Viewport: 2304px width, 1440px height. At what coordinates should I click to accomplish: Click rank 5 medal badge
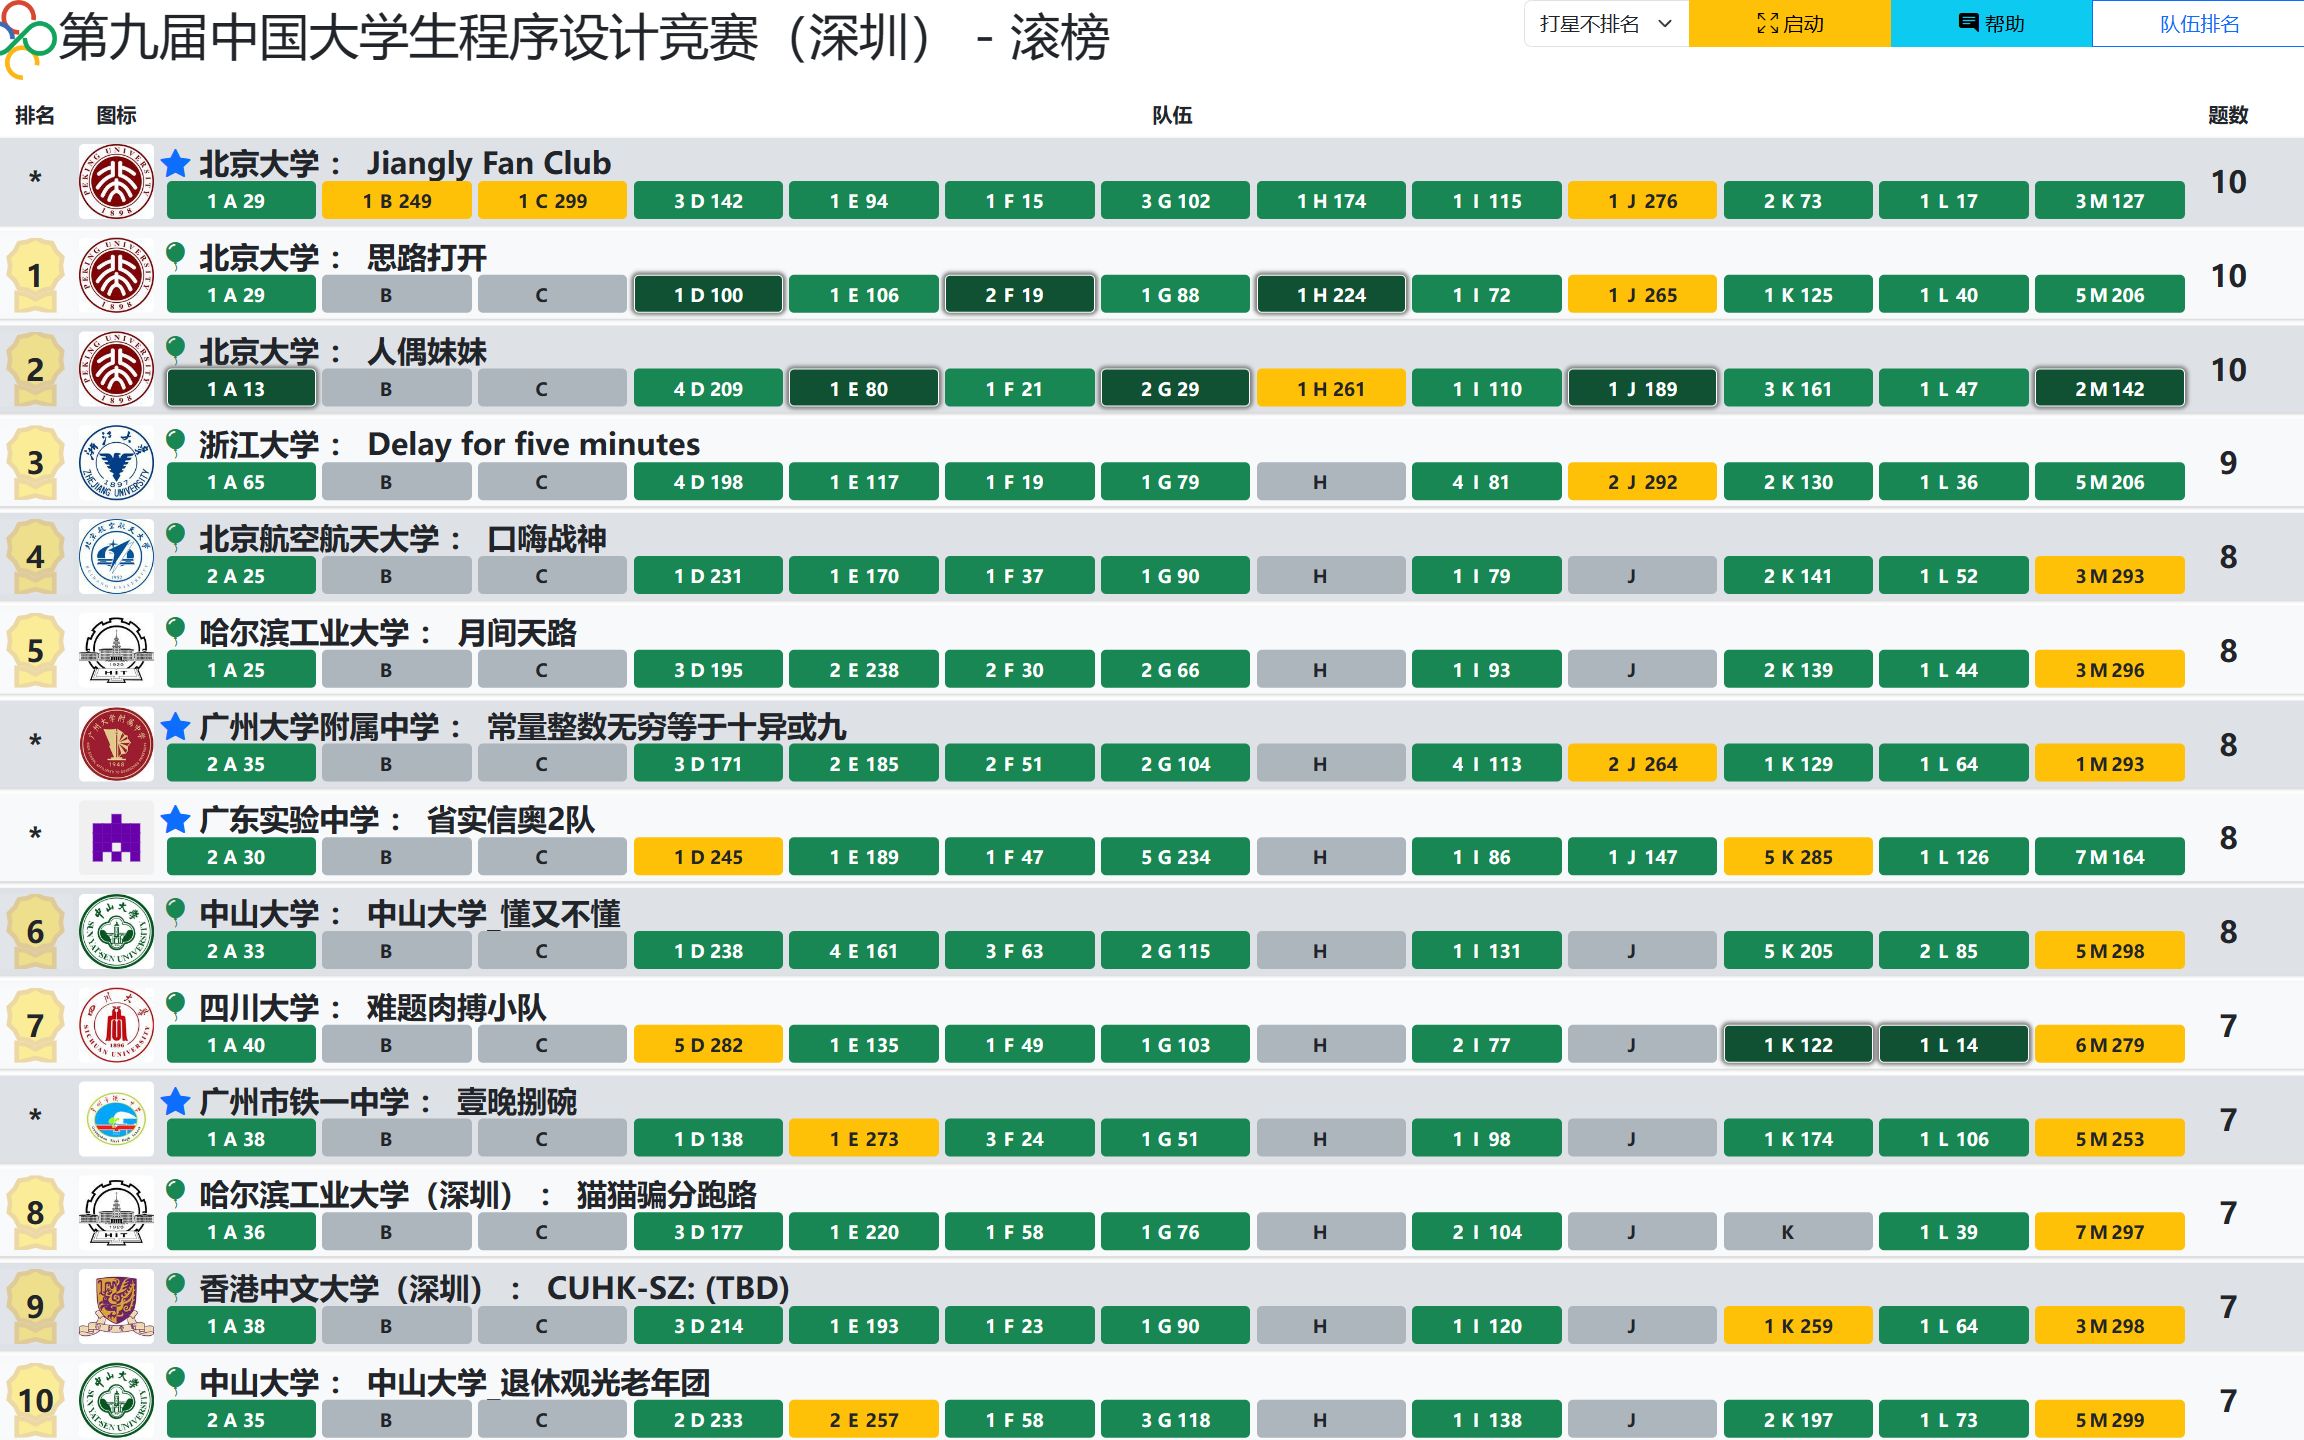point(35,650)
